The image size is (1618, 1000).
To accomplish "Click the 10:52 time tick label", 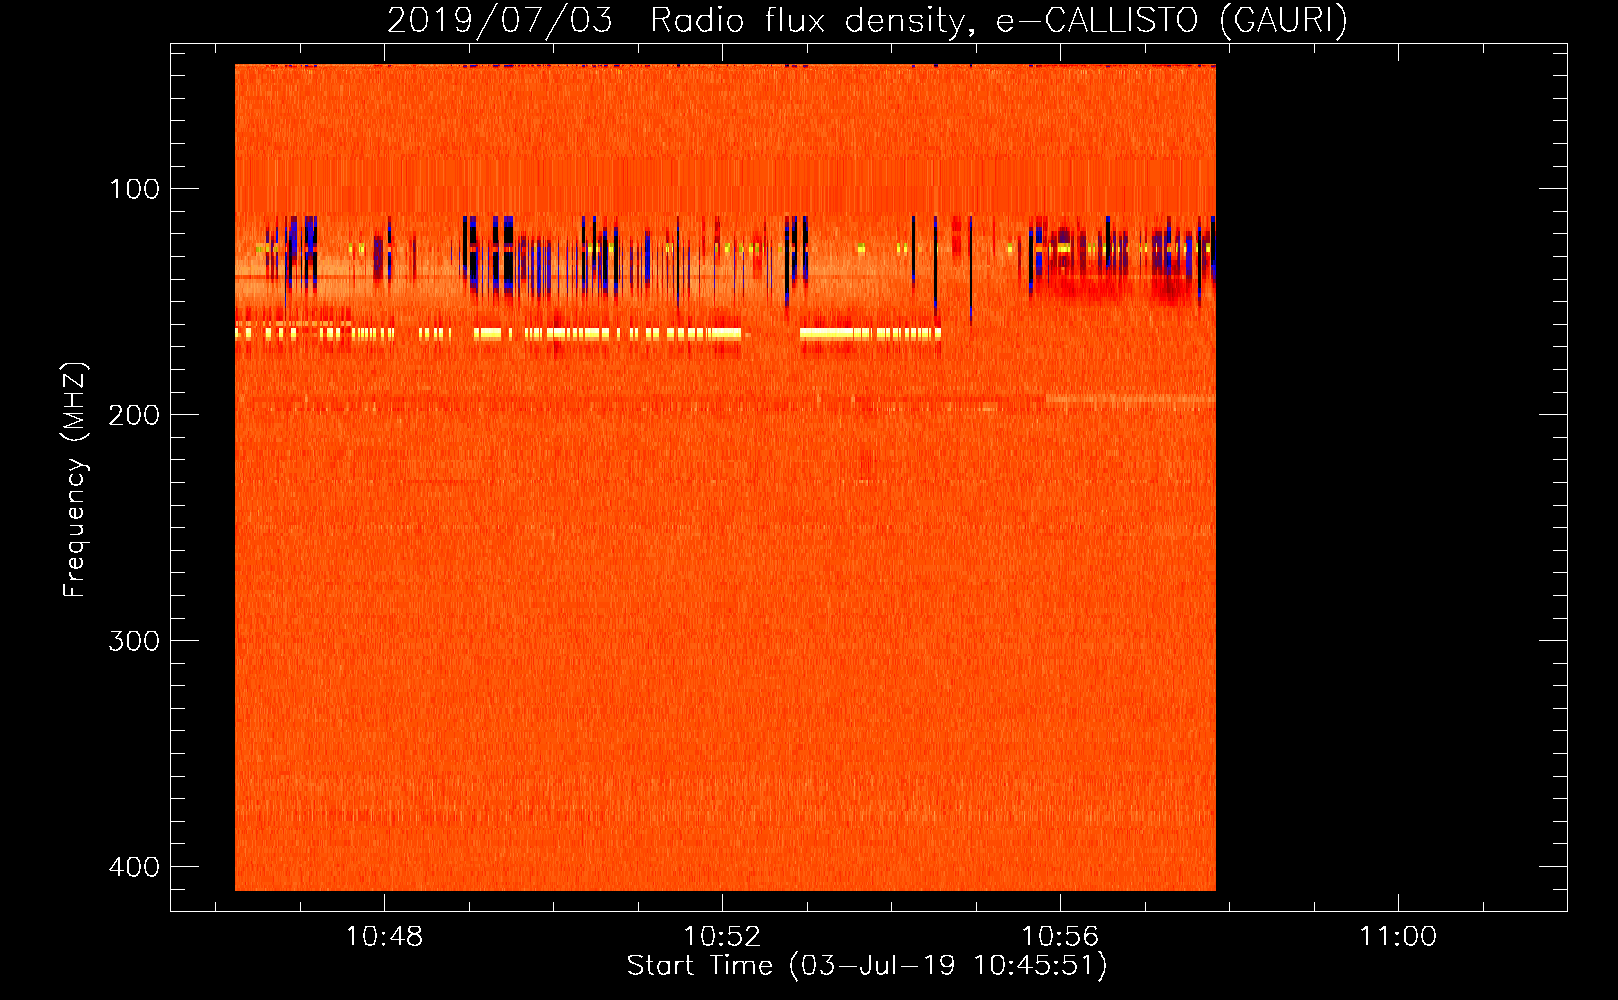I will [722, 937].
